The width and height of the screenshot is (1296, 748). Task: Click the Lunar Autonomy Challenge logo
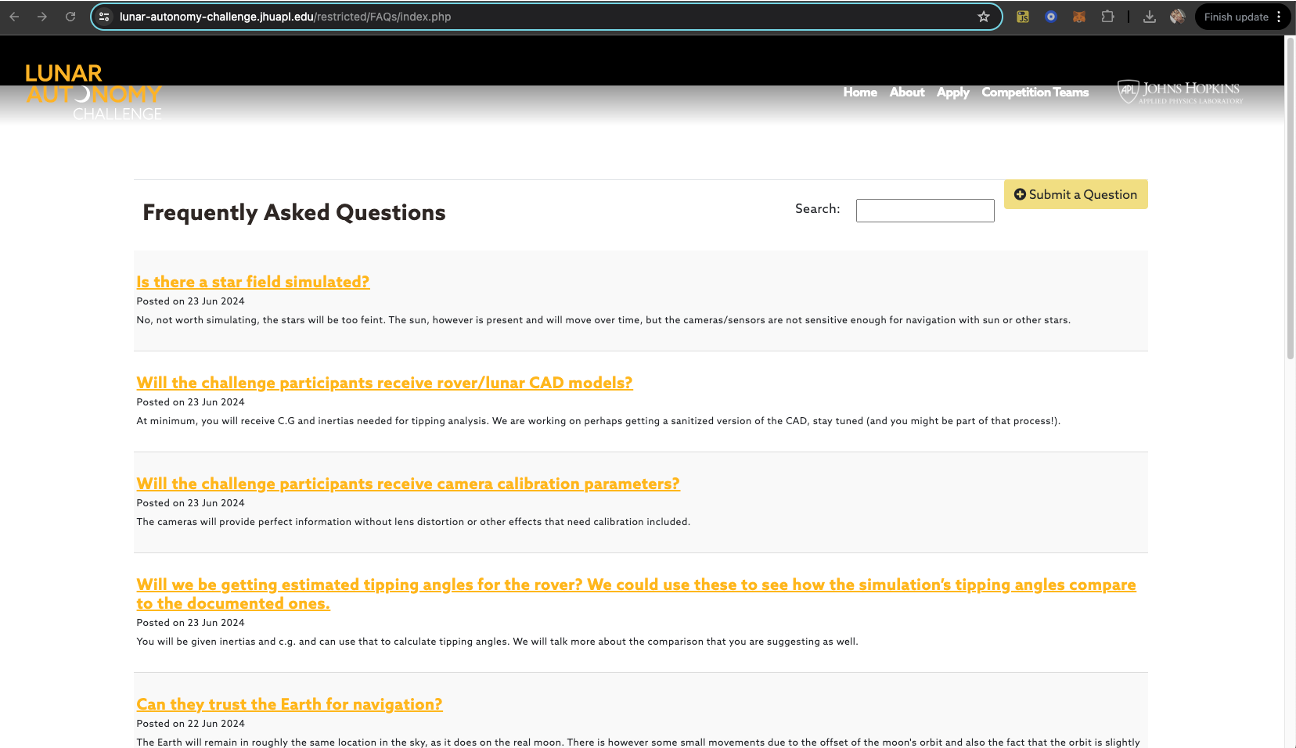tap(93, 92)
